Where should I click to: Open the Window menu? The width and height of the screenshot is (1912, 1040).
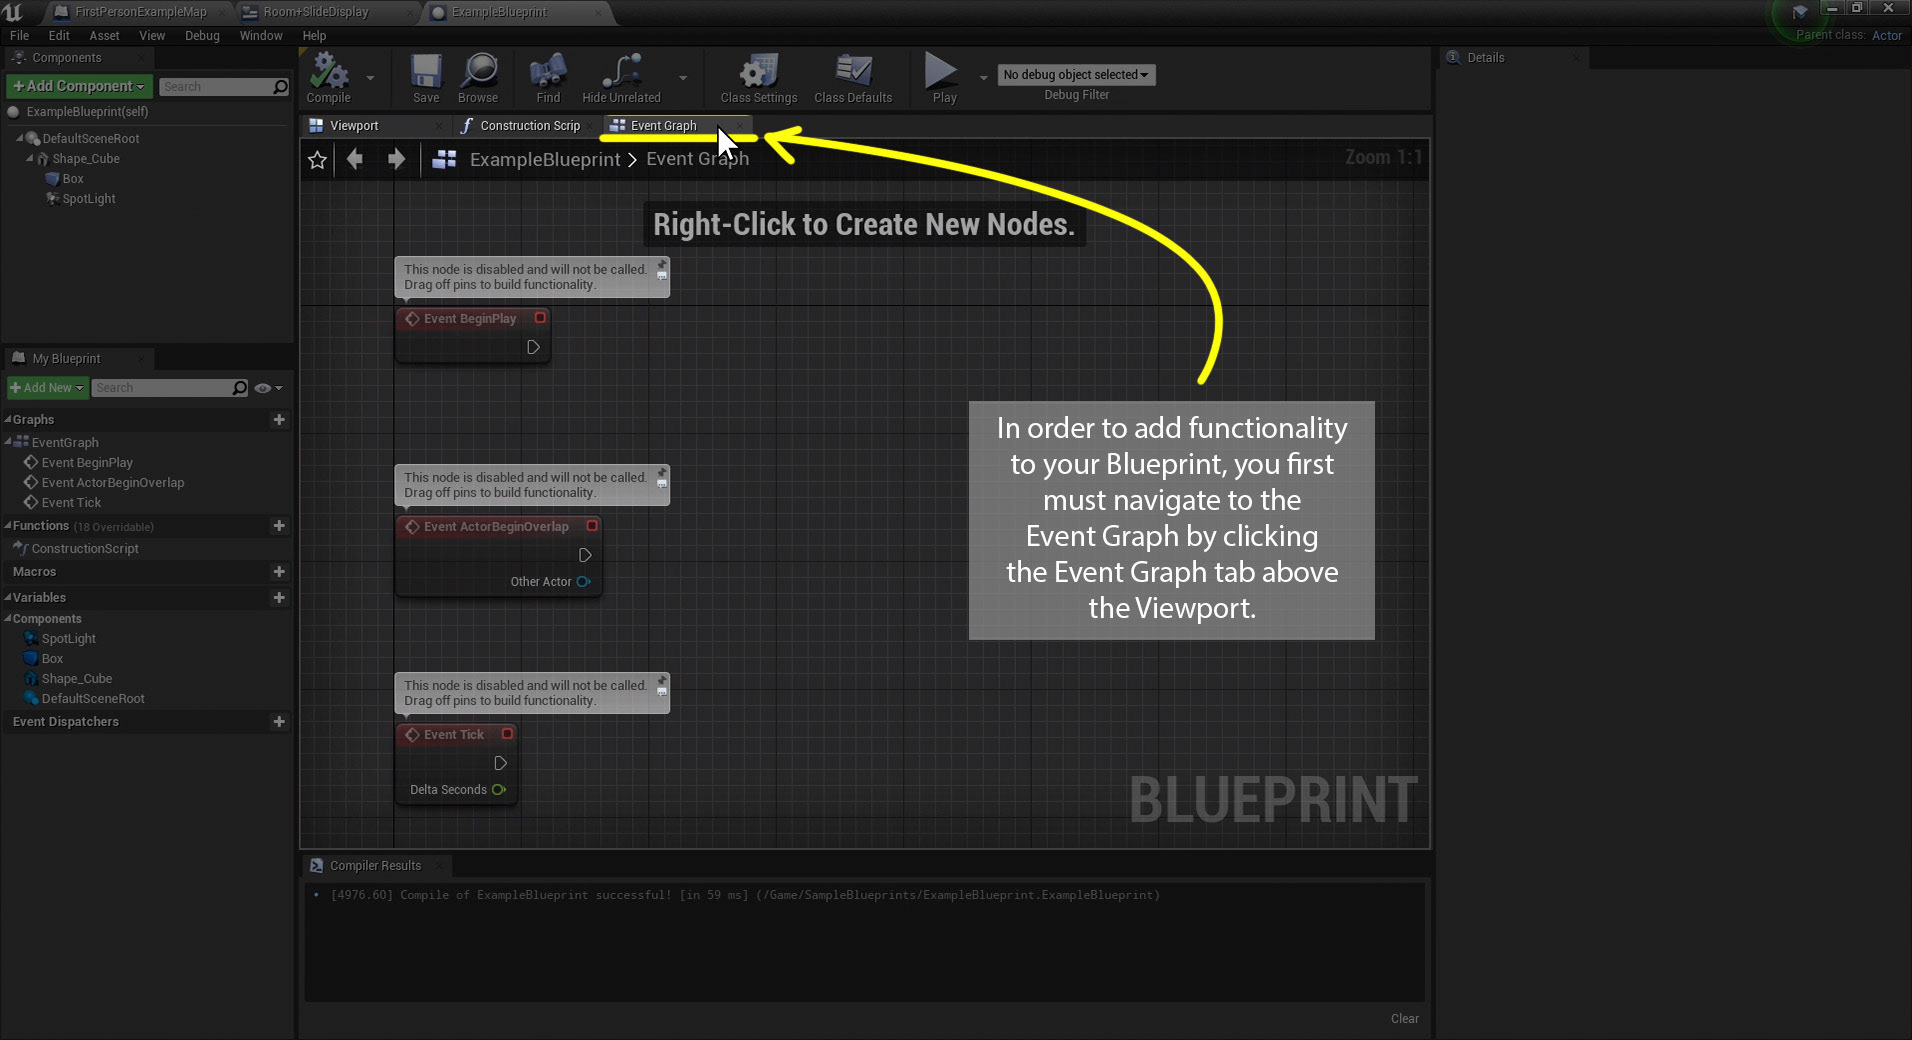(x=261, y=36)
